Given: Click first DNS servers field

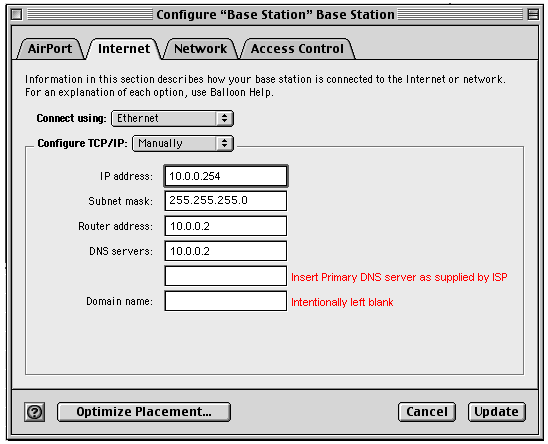Looking at the screenshot, I should 226,251.
